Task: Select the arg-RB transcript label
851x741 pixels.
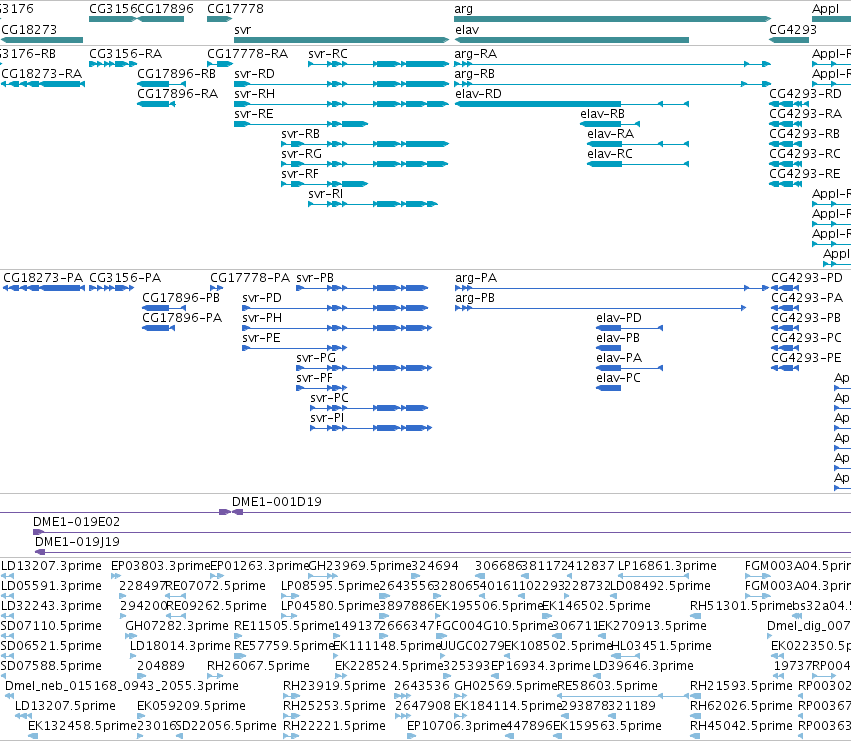Action: tap(475, 74)
